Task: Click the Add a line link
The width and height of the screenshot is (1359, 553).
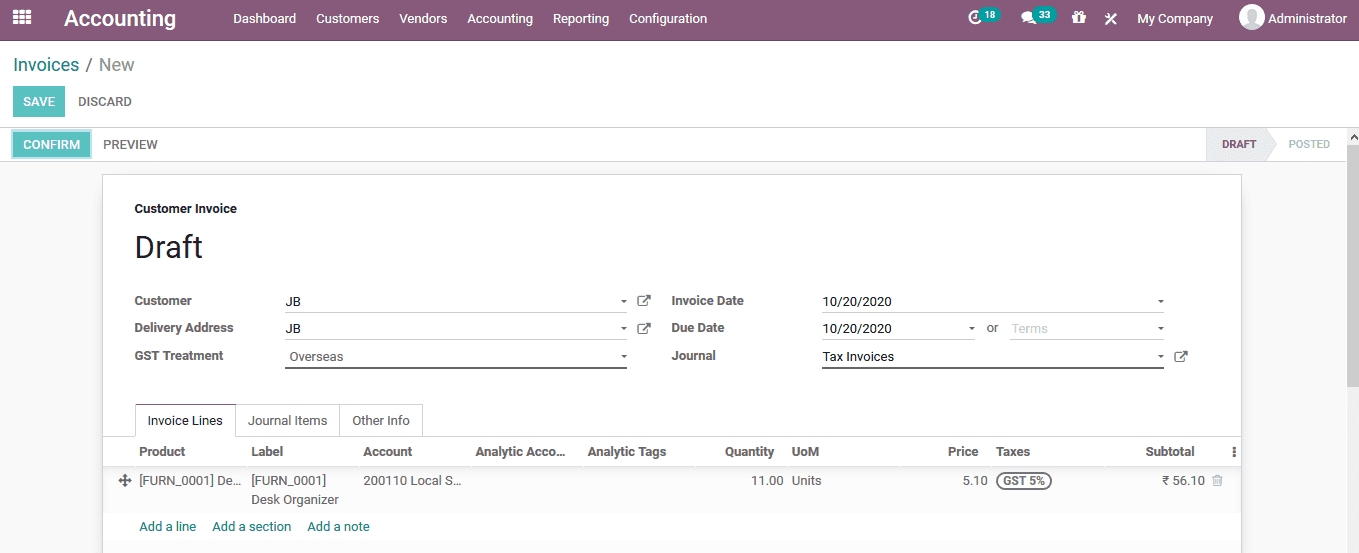Action: click(x=167, y=527)
